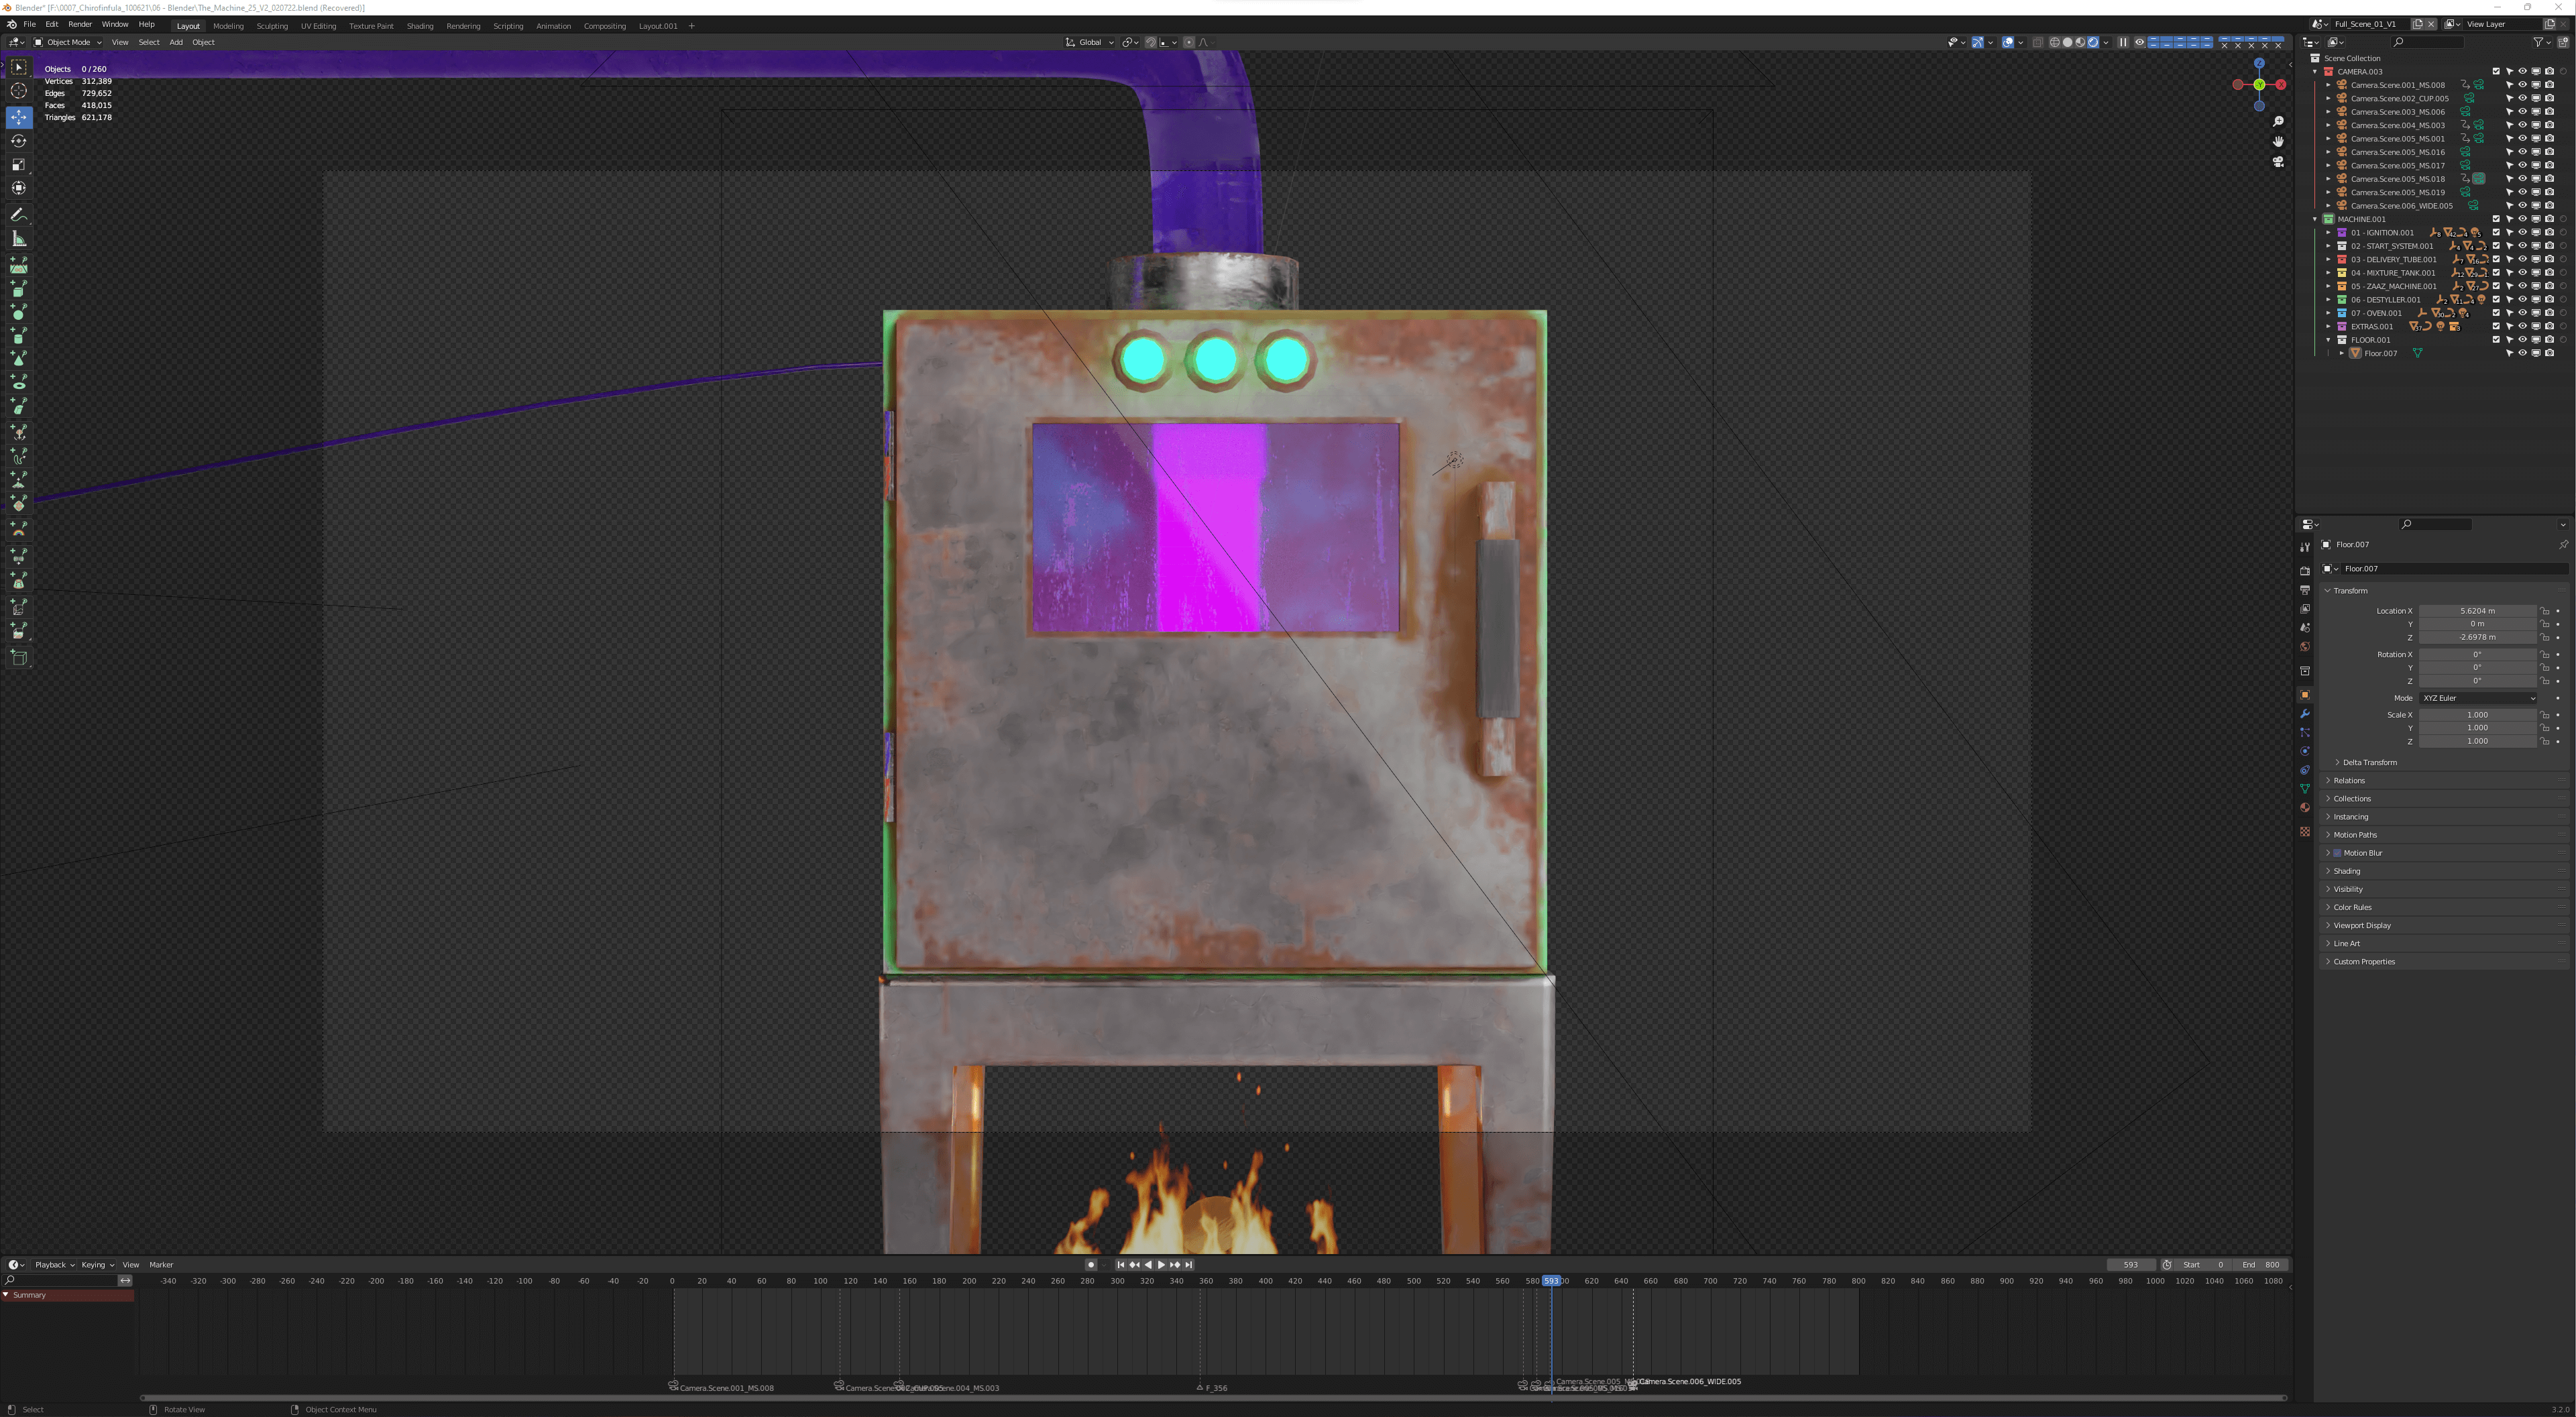Click the hand pan view icon

(2278, 141)
